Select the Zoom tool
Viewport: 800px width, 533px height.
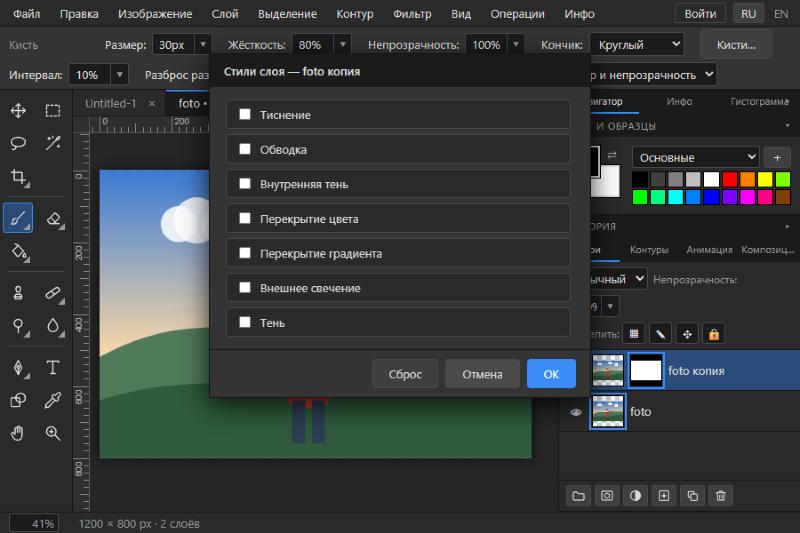53,433
